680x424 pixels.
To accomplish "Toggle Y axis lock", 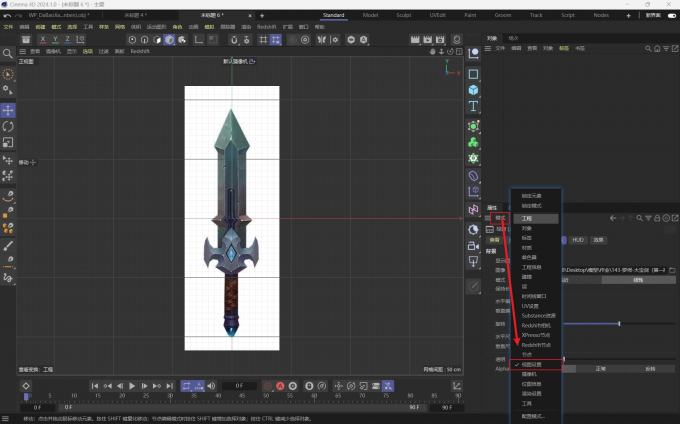I will pyautogui.click(x=55, y=39).
